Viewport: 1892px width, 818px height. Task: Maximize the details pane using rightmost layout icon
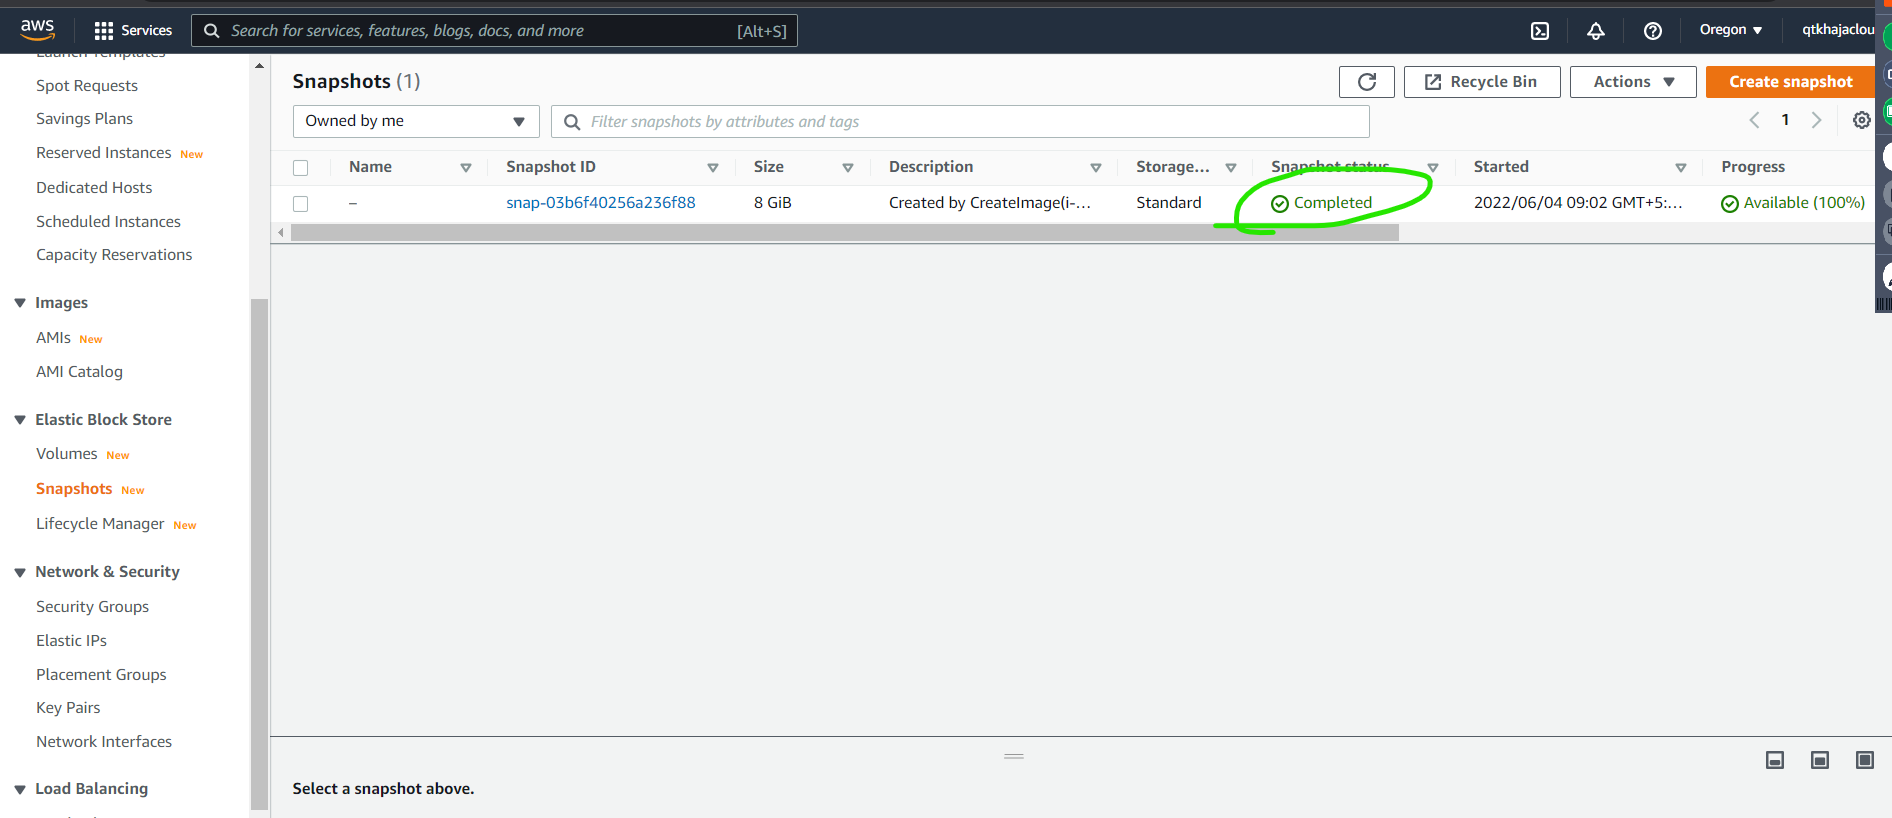tap(1864, 761)
